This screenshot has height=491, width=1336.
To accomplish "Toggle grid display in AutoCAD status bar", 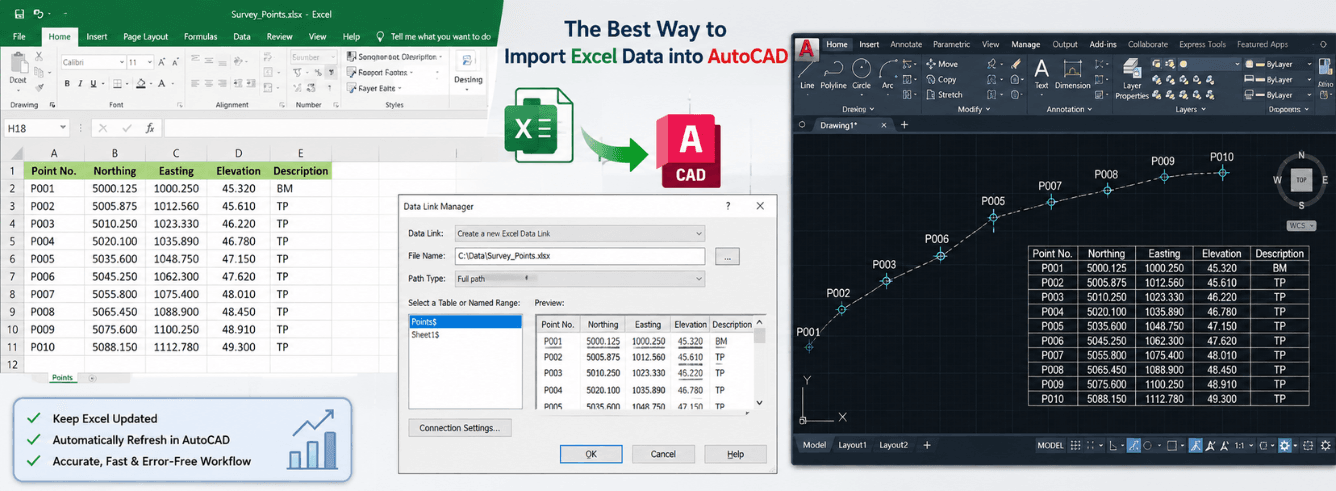I will point(1078,445).
